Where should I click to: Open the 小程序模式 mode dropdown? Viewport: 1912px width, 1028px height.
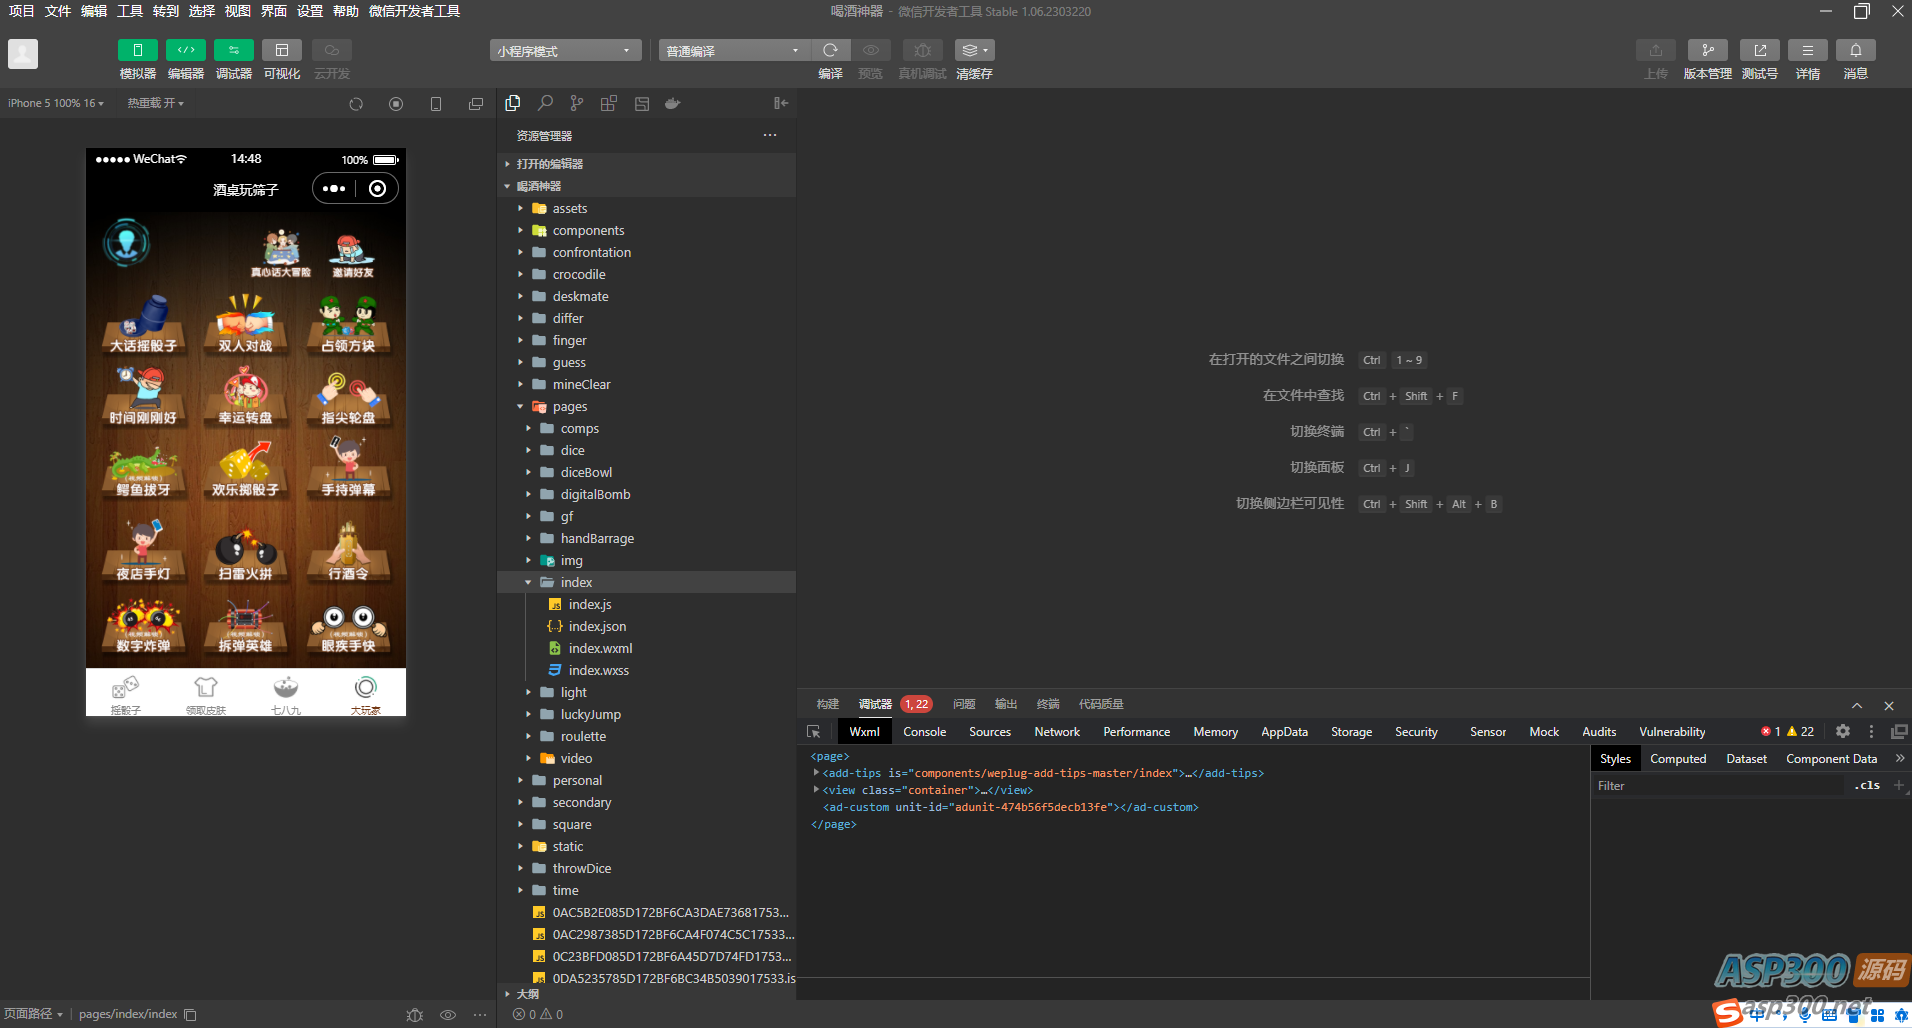click(x=565, y=51)
